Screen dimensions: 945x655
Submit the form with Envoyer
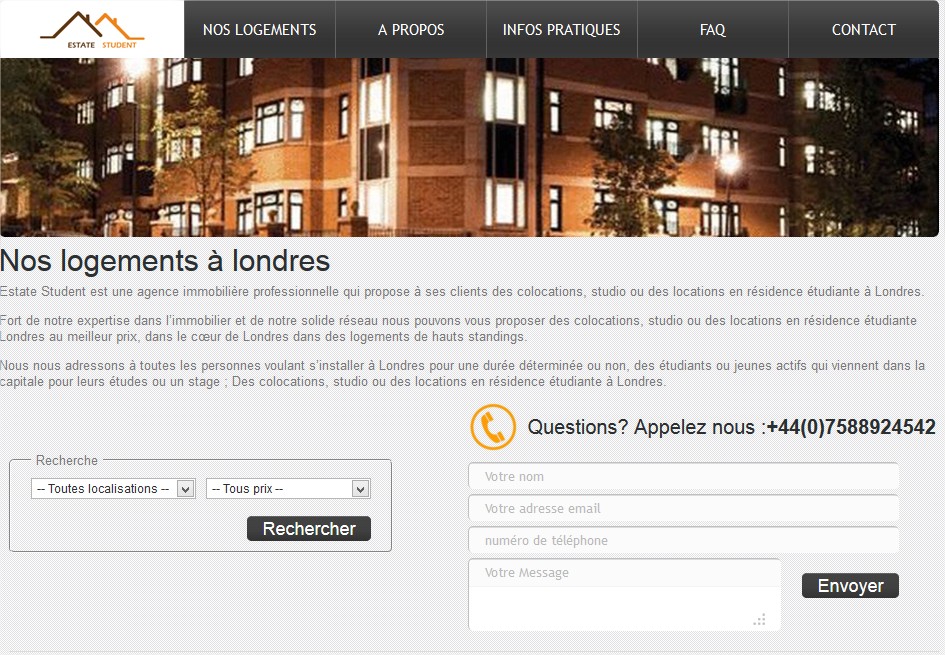[850, 586]
